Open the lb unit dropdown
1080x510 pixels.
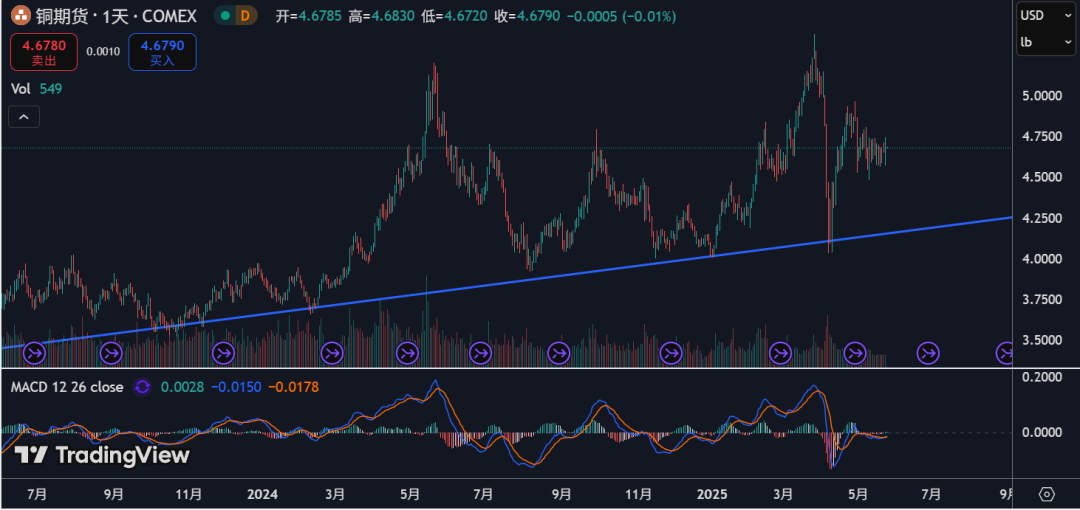coord(1045,42)
